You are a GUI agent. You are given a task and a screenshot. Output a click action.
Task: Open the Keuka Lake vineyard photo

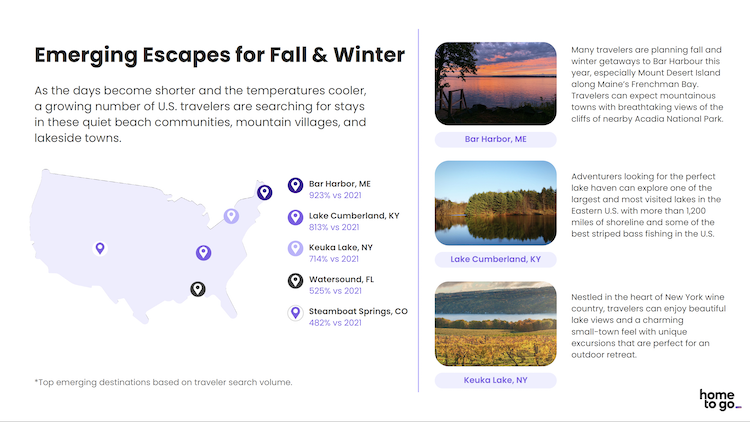pyautogui.click(x=496, y=324)
